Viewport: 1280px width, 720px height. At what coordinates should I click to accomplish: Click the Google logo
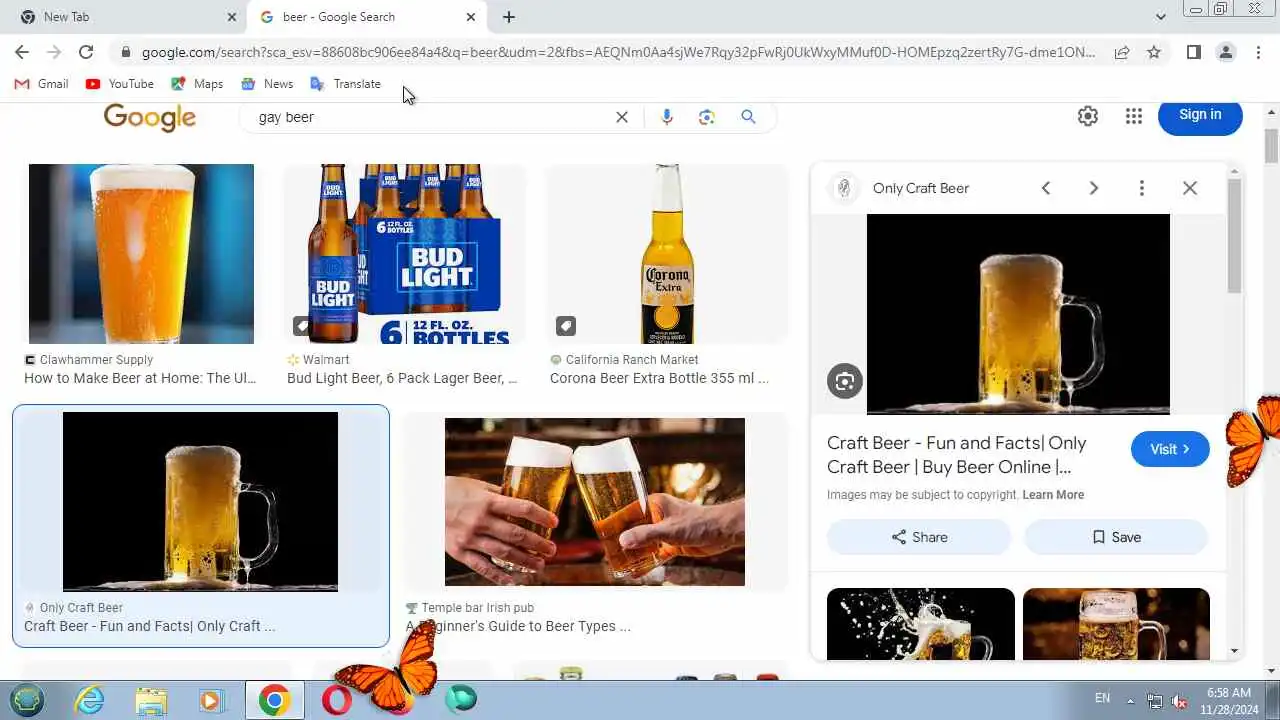(x=150, y=118)
